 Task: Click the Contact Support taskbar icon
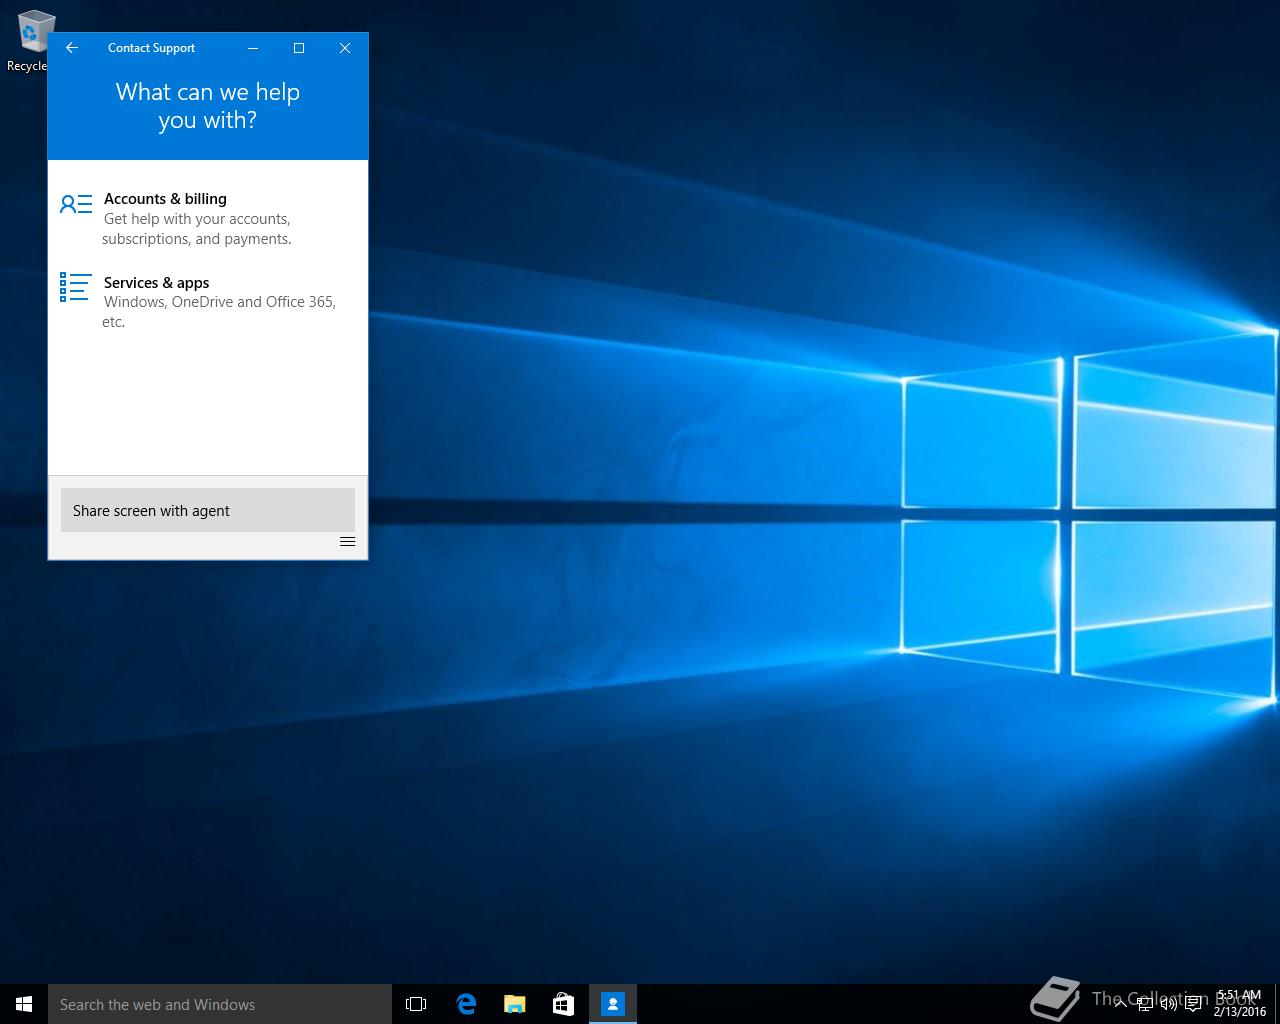[x=612, y=1004]
